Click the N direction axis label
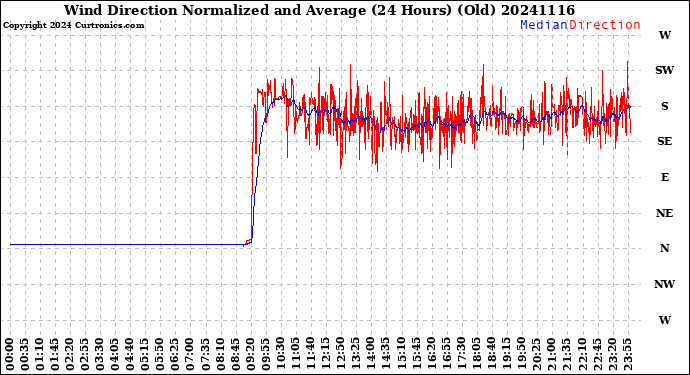The width and height of the screenshot is (690, 375). 664,248
